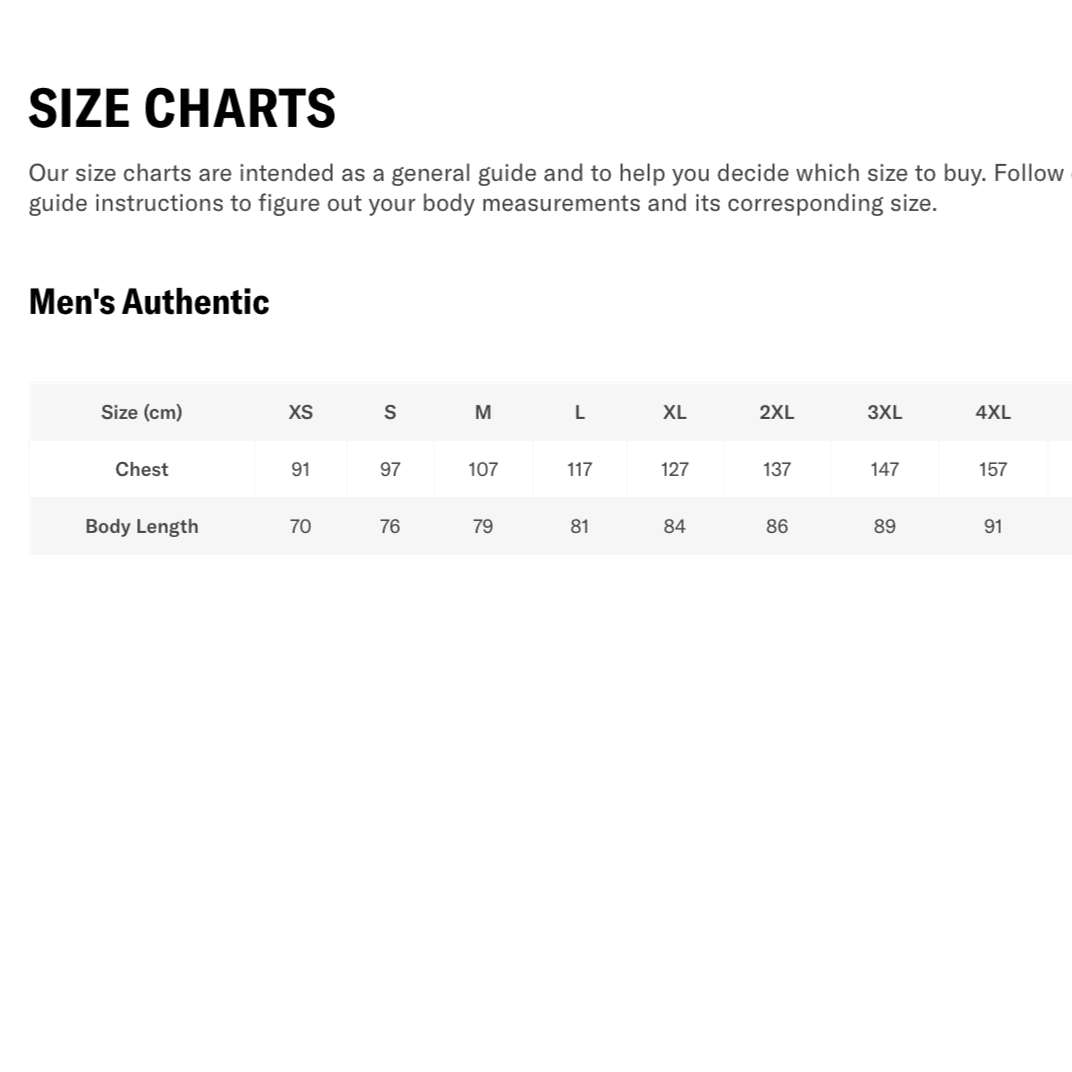Select the 4XL size column header
The image size is (1072, 1072).
coord(993,412)
